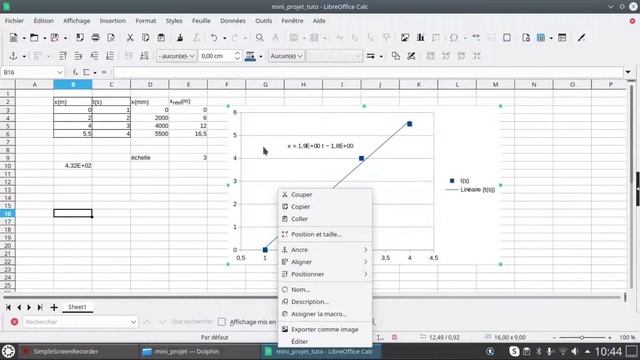Open the Fichier menu
Viewport: 640px width, 360px height.
(14, 20)
